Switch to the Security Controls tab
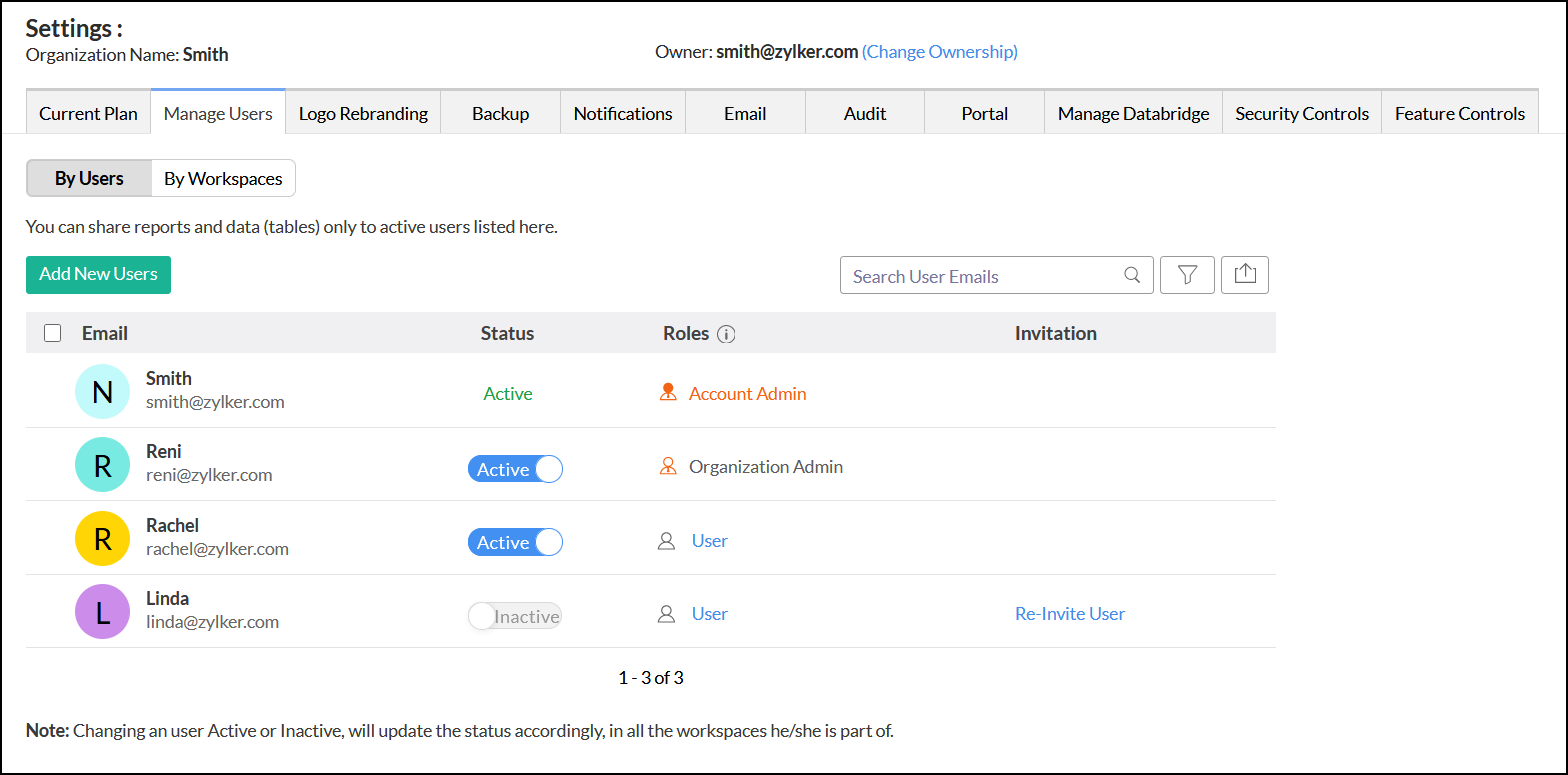 [x=1301, y=113]
